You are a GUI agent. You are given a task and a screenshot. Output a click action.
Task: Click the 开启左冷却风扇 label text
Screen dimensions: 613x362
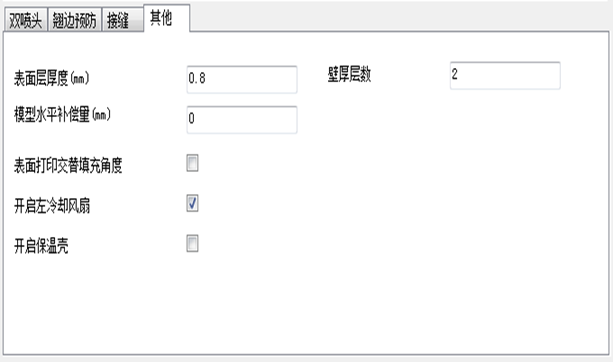pos(52,206)
